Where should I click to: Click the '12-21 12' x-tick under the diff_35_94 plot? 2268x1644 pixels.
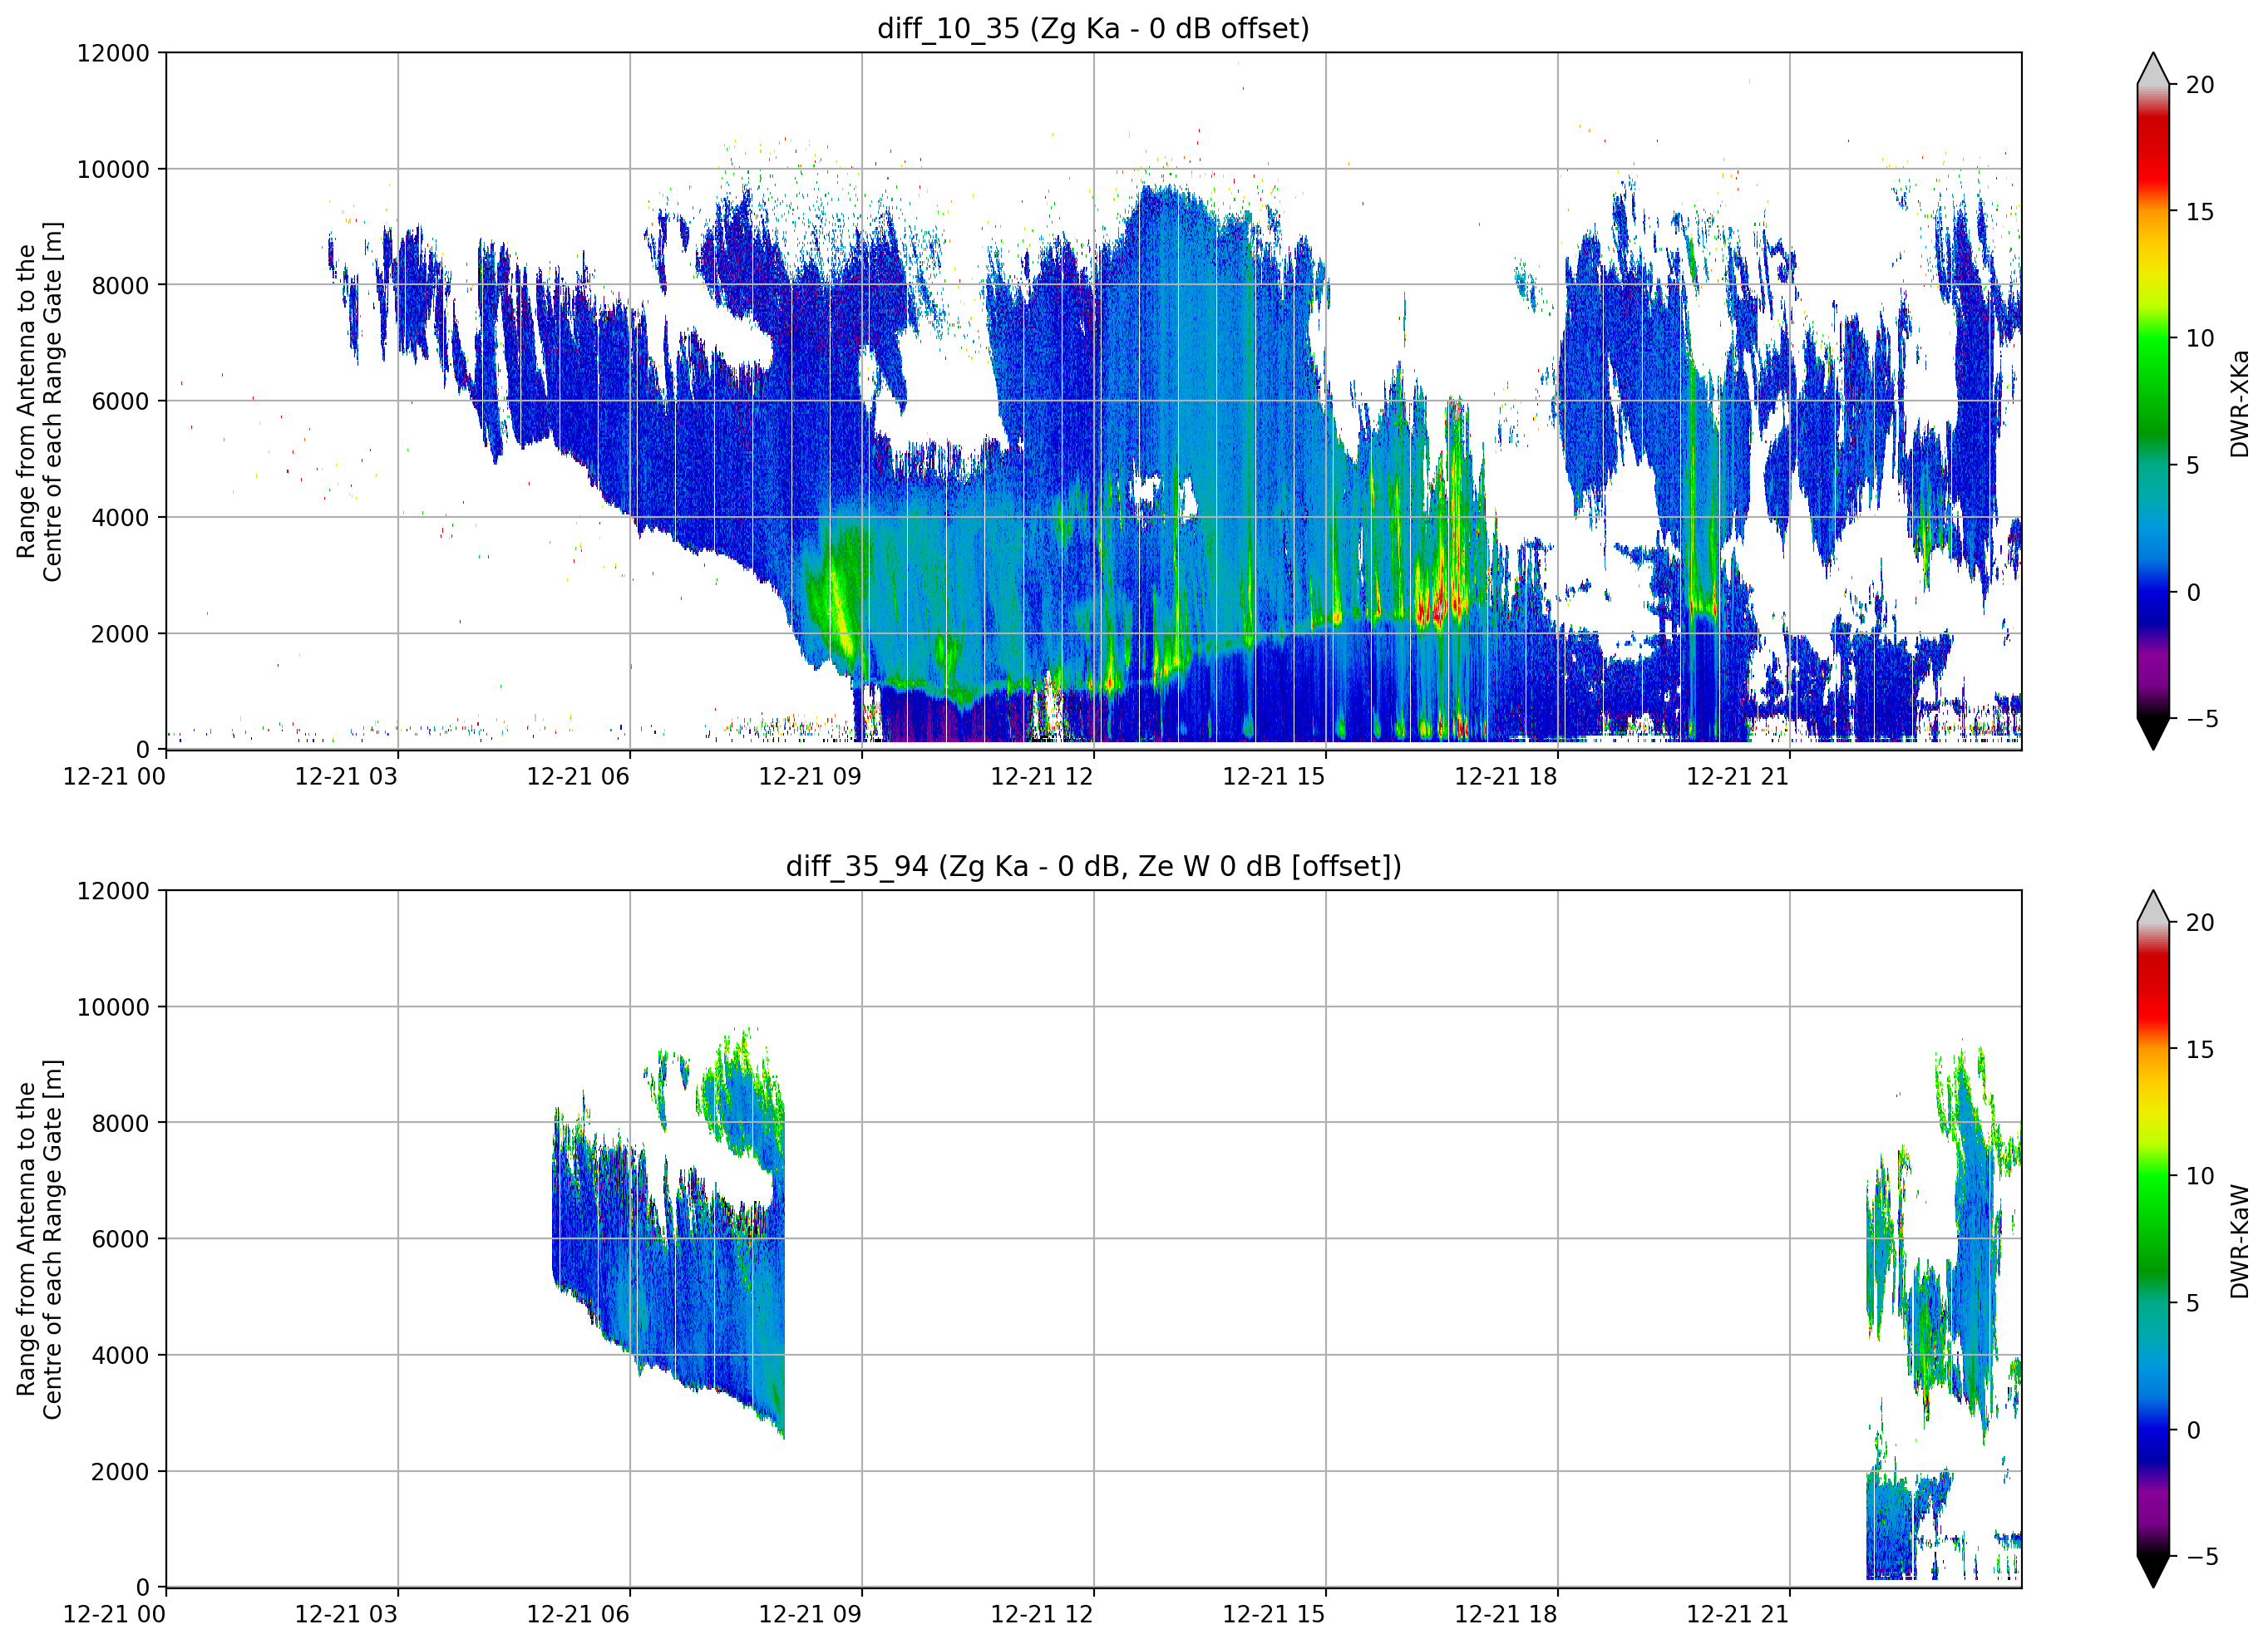coord(1042,1614)
